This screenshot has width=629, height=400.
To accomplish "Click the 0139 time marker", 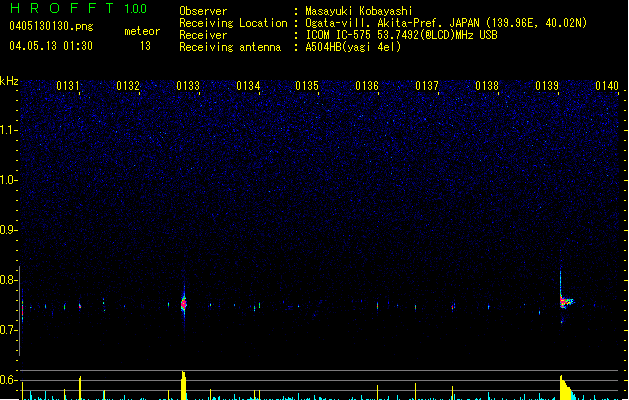I will (547, 86).
